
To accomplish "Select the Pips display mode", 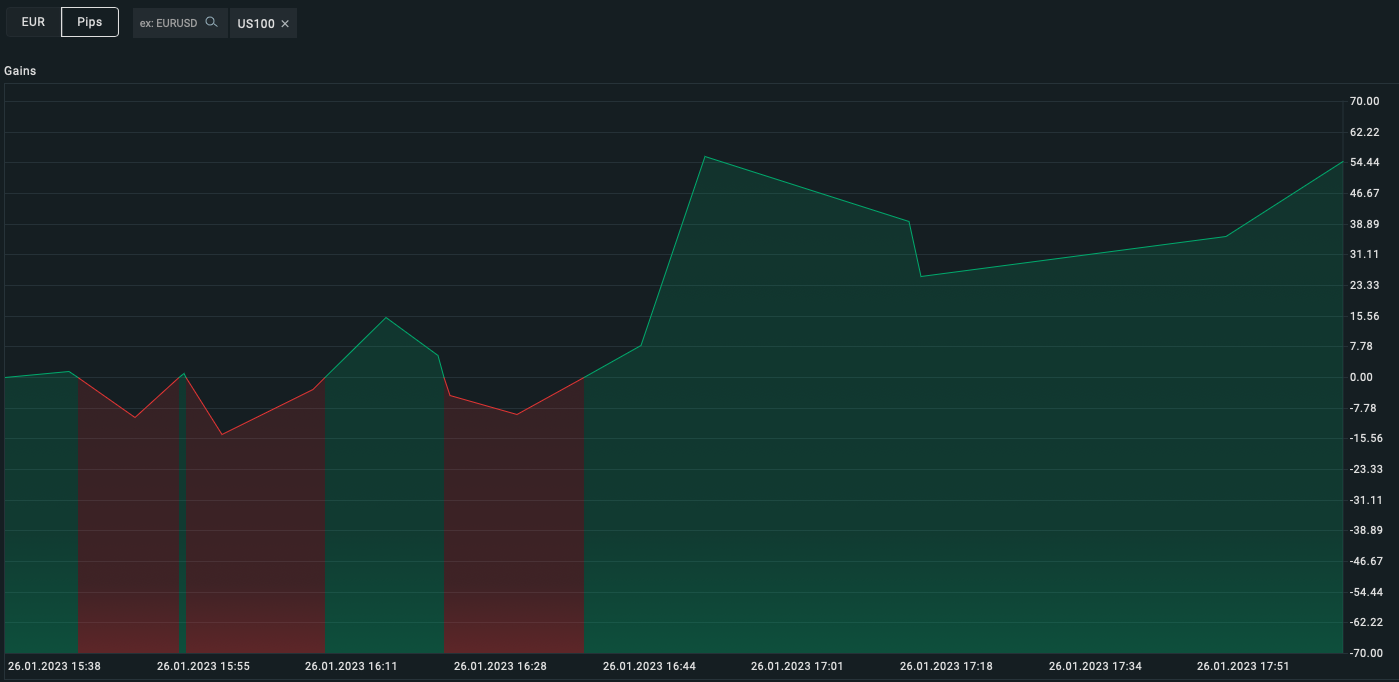I will tap(90, 22).
